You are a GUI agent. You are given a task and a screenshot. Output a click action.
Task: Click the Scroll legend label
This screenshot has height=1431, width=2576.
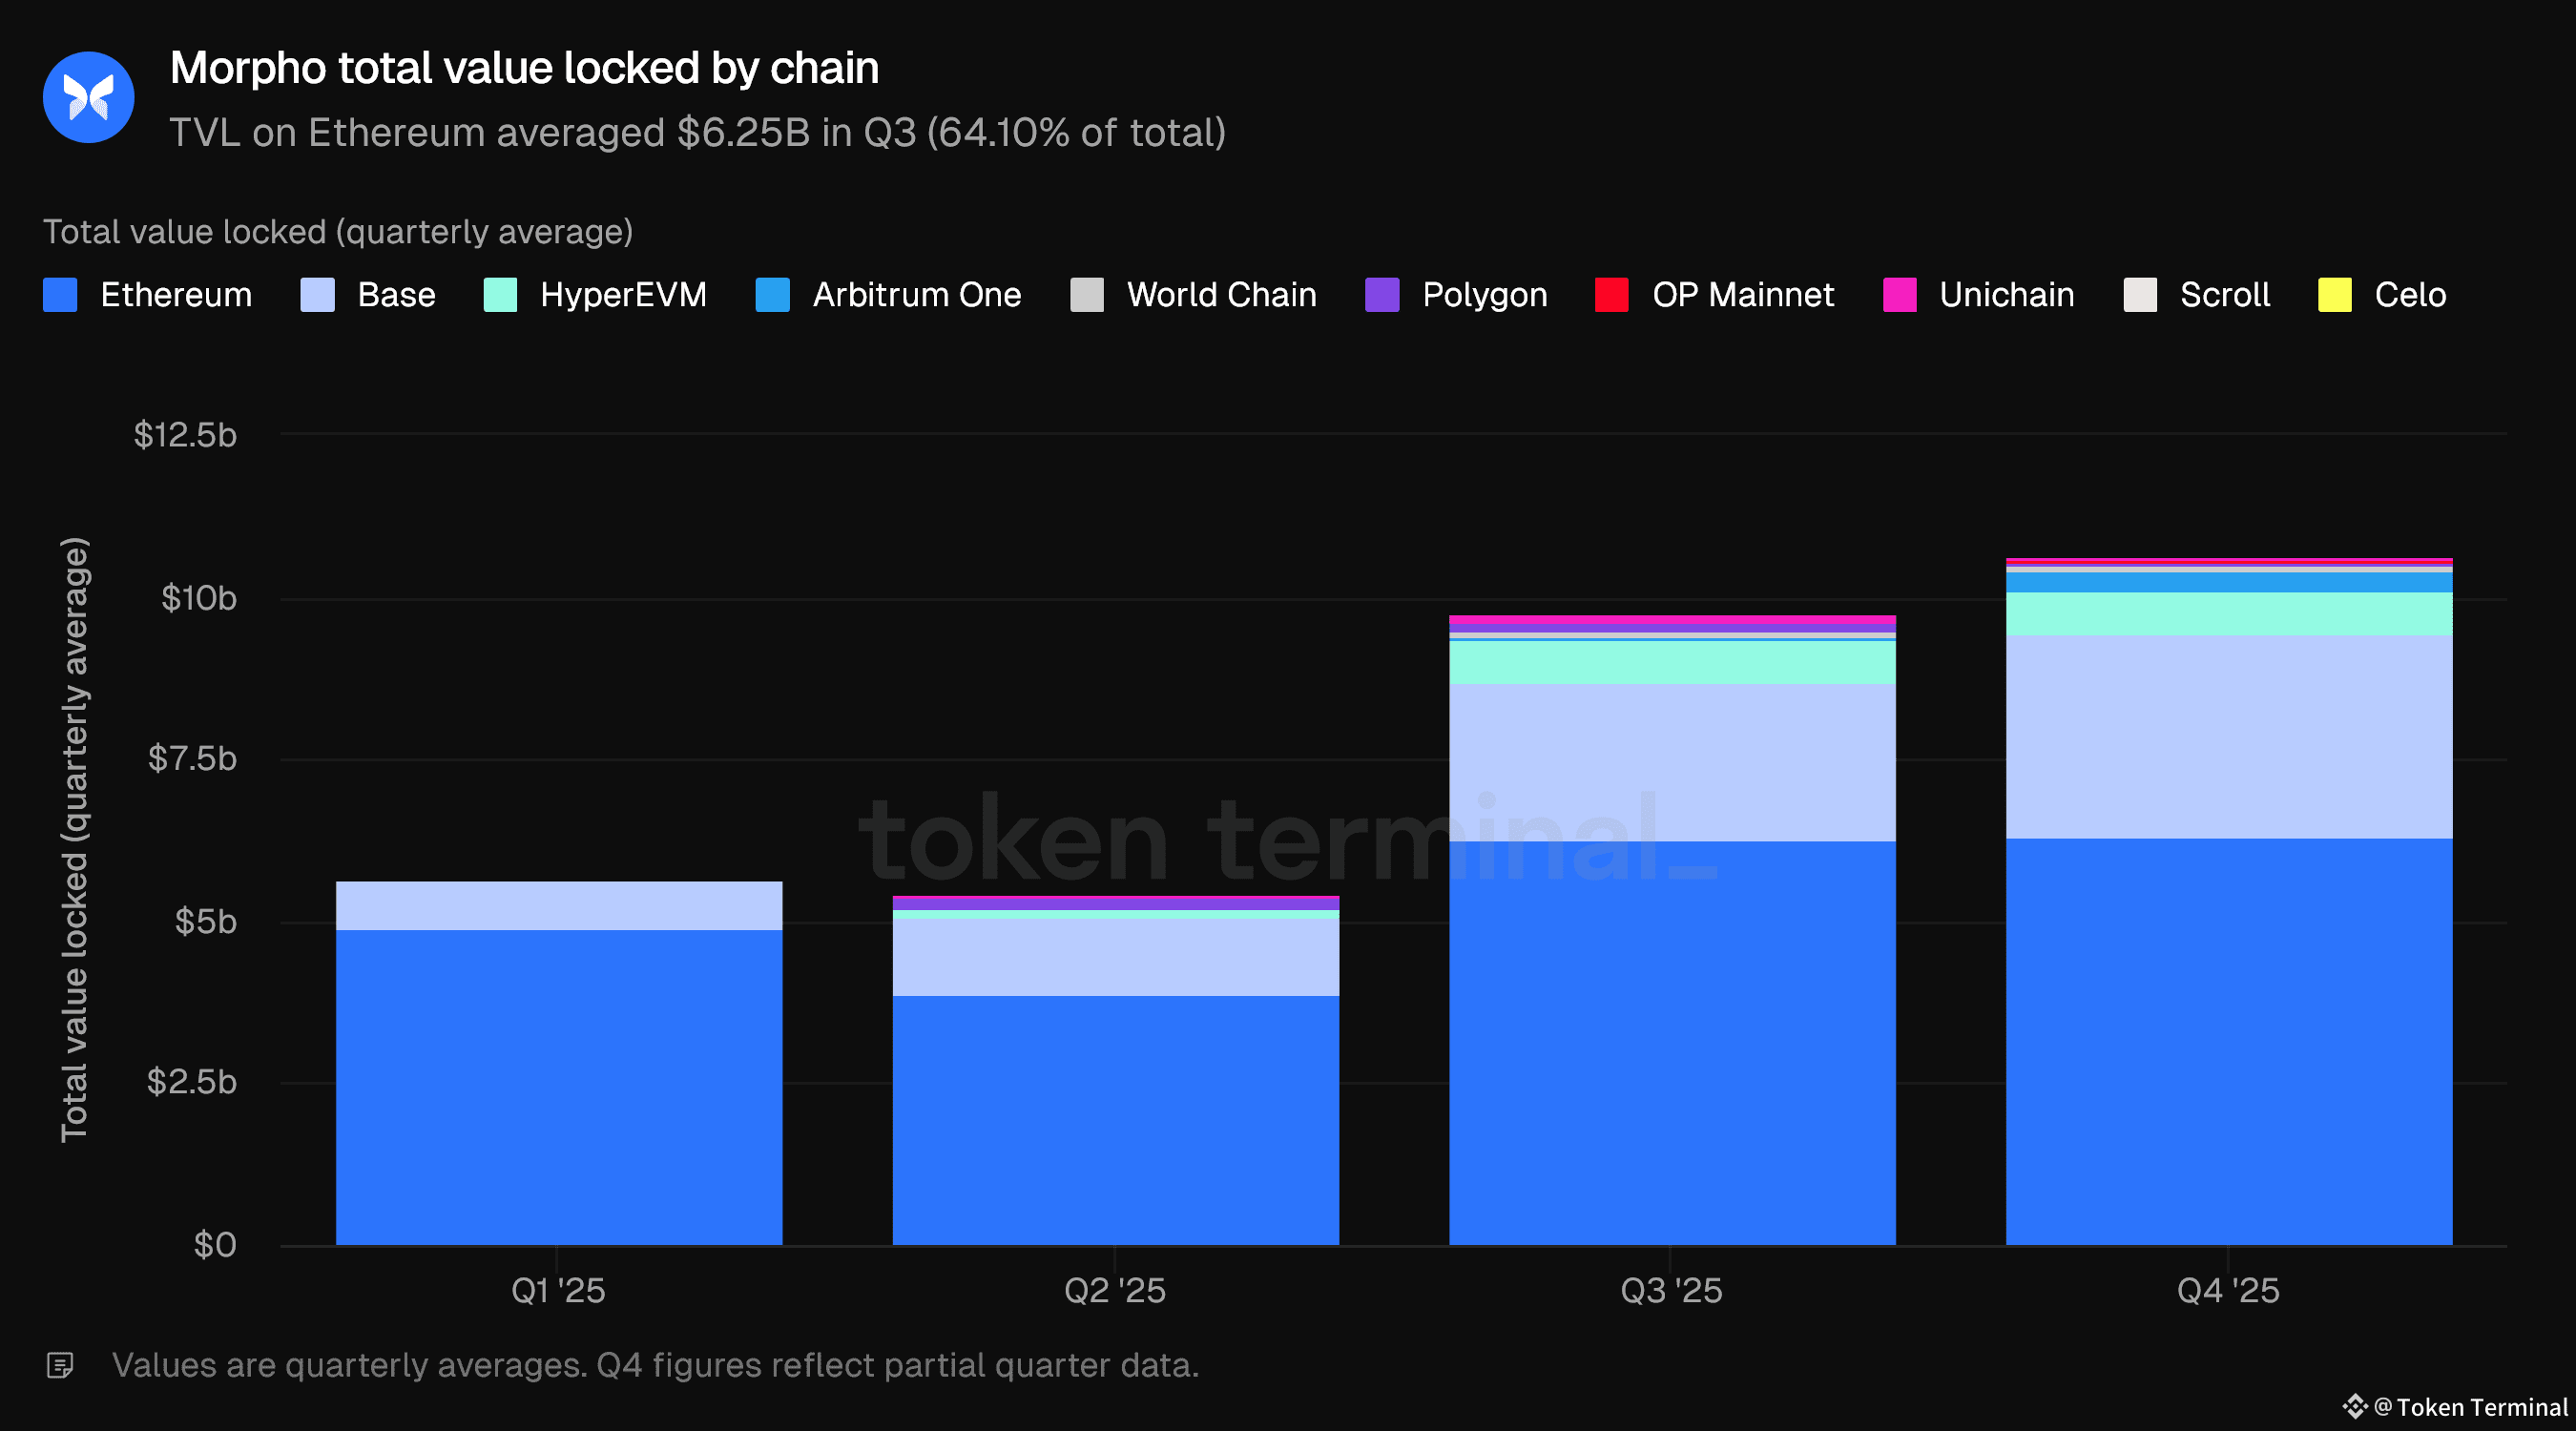[x=2225, y=295]
